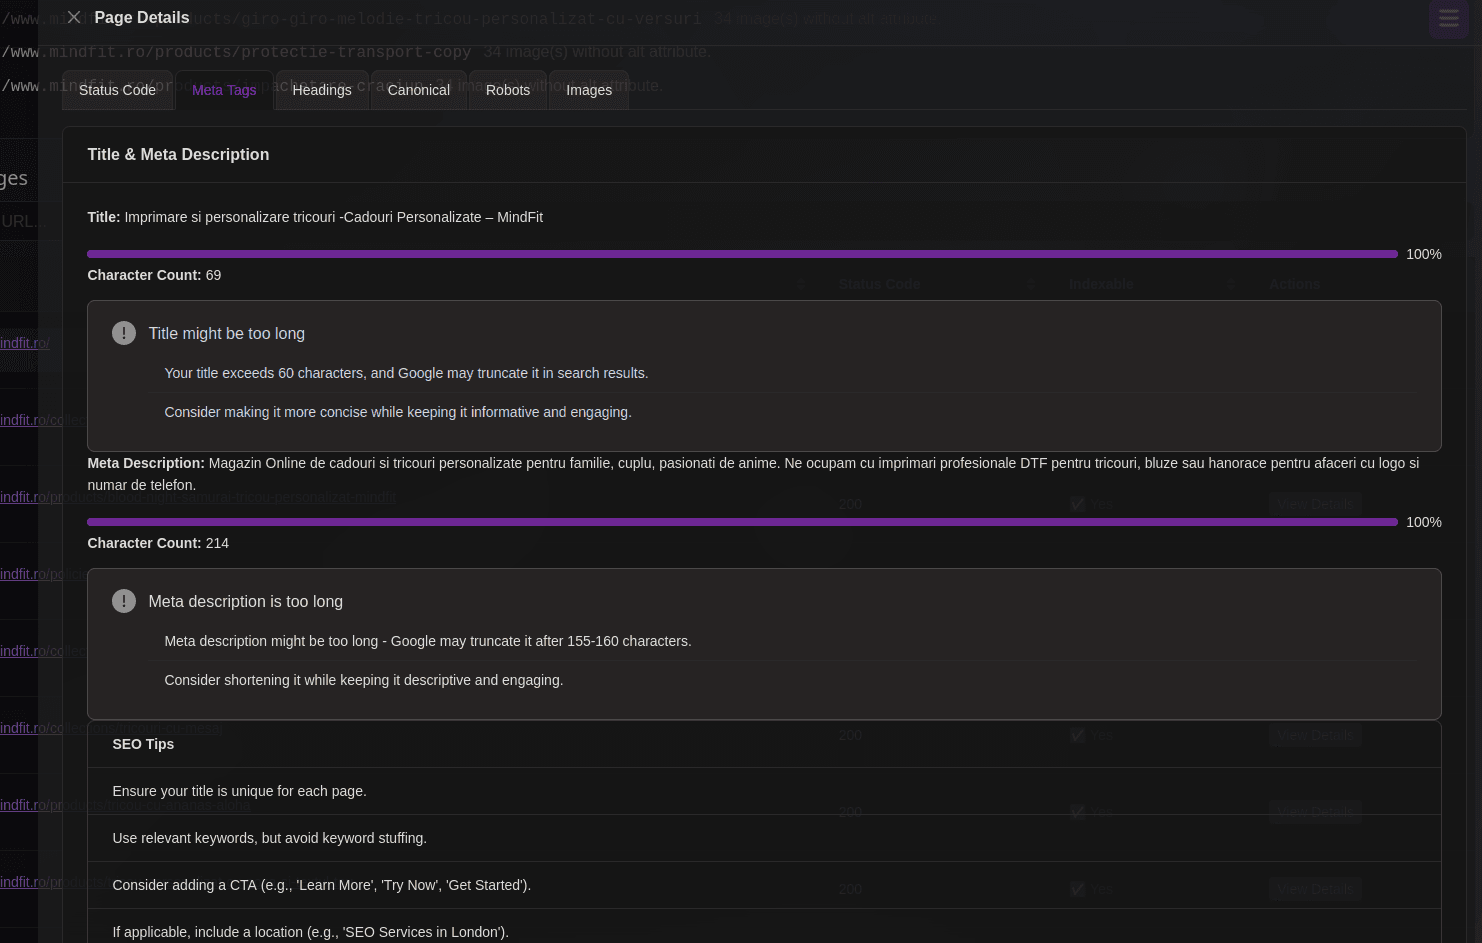
Task: Click the meta description progress bar
Action: point(742,522)
